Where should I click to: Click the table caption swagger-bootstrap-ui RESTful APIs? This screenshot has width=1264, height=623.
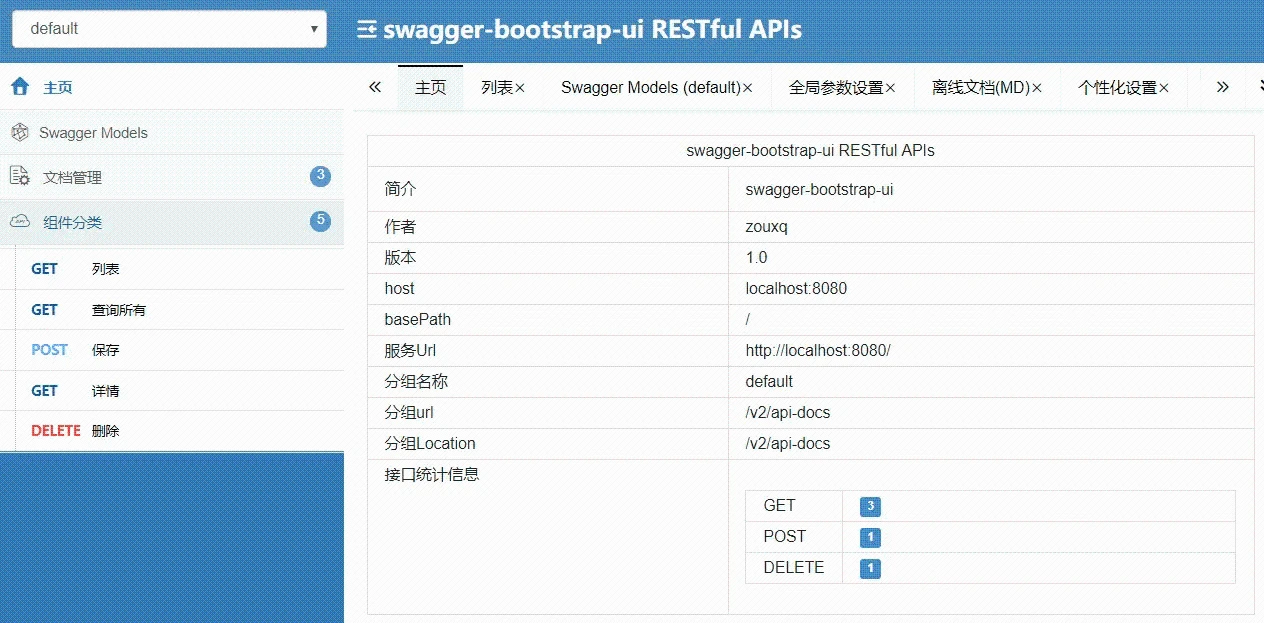(810, 151)
